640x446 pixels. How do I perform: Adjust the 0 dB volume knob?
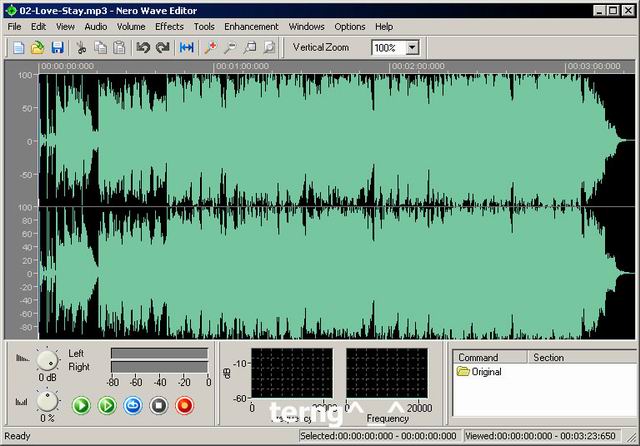click(x=47, y=360)
